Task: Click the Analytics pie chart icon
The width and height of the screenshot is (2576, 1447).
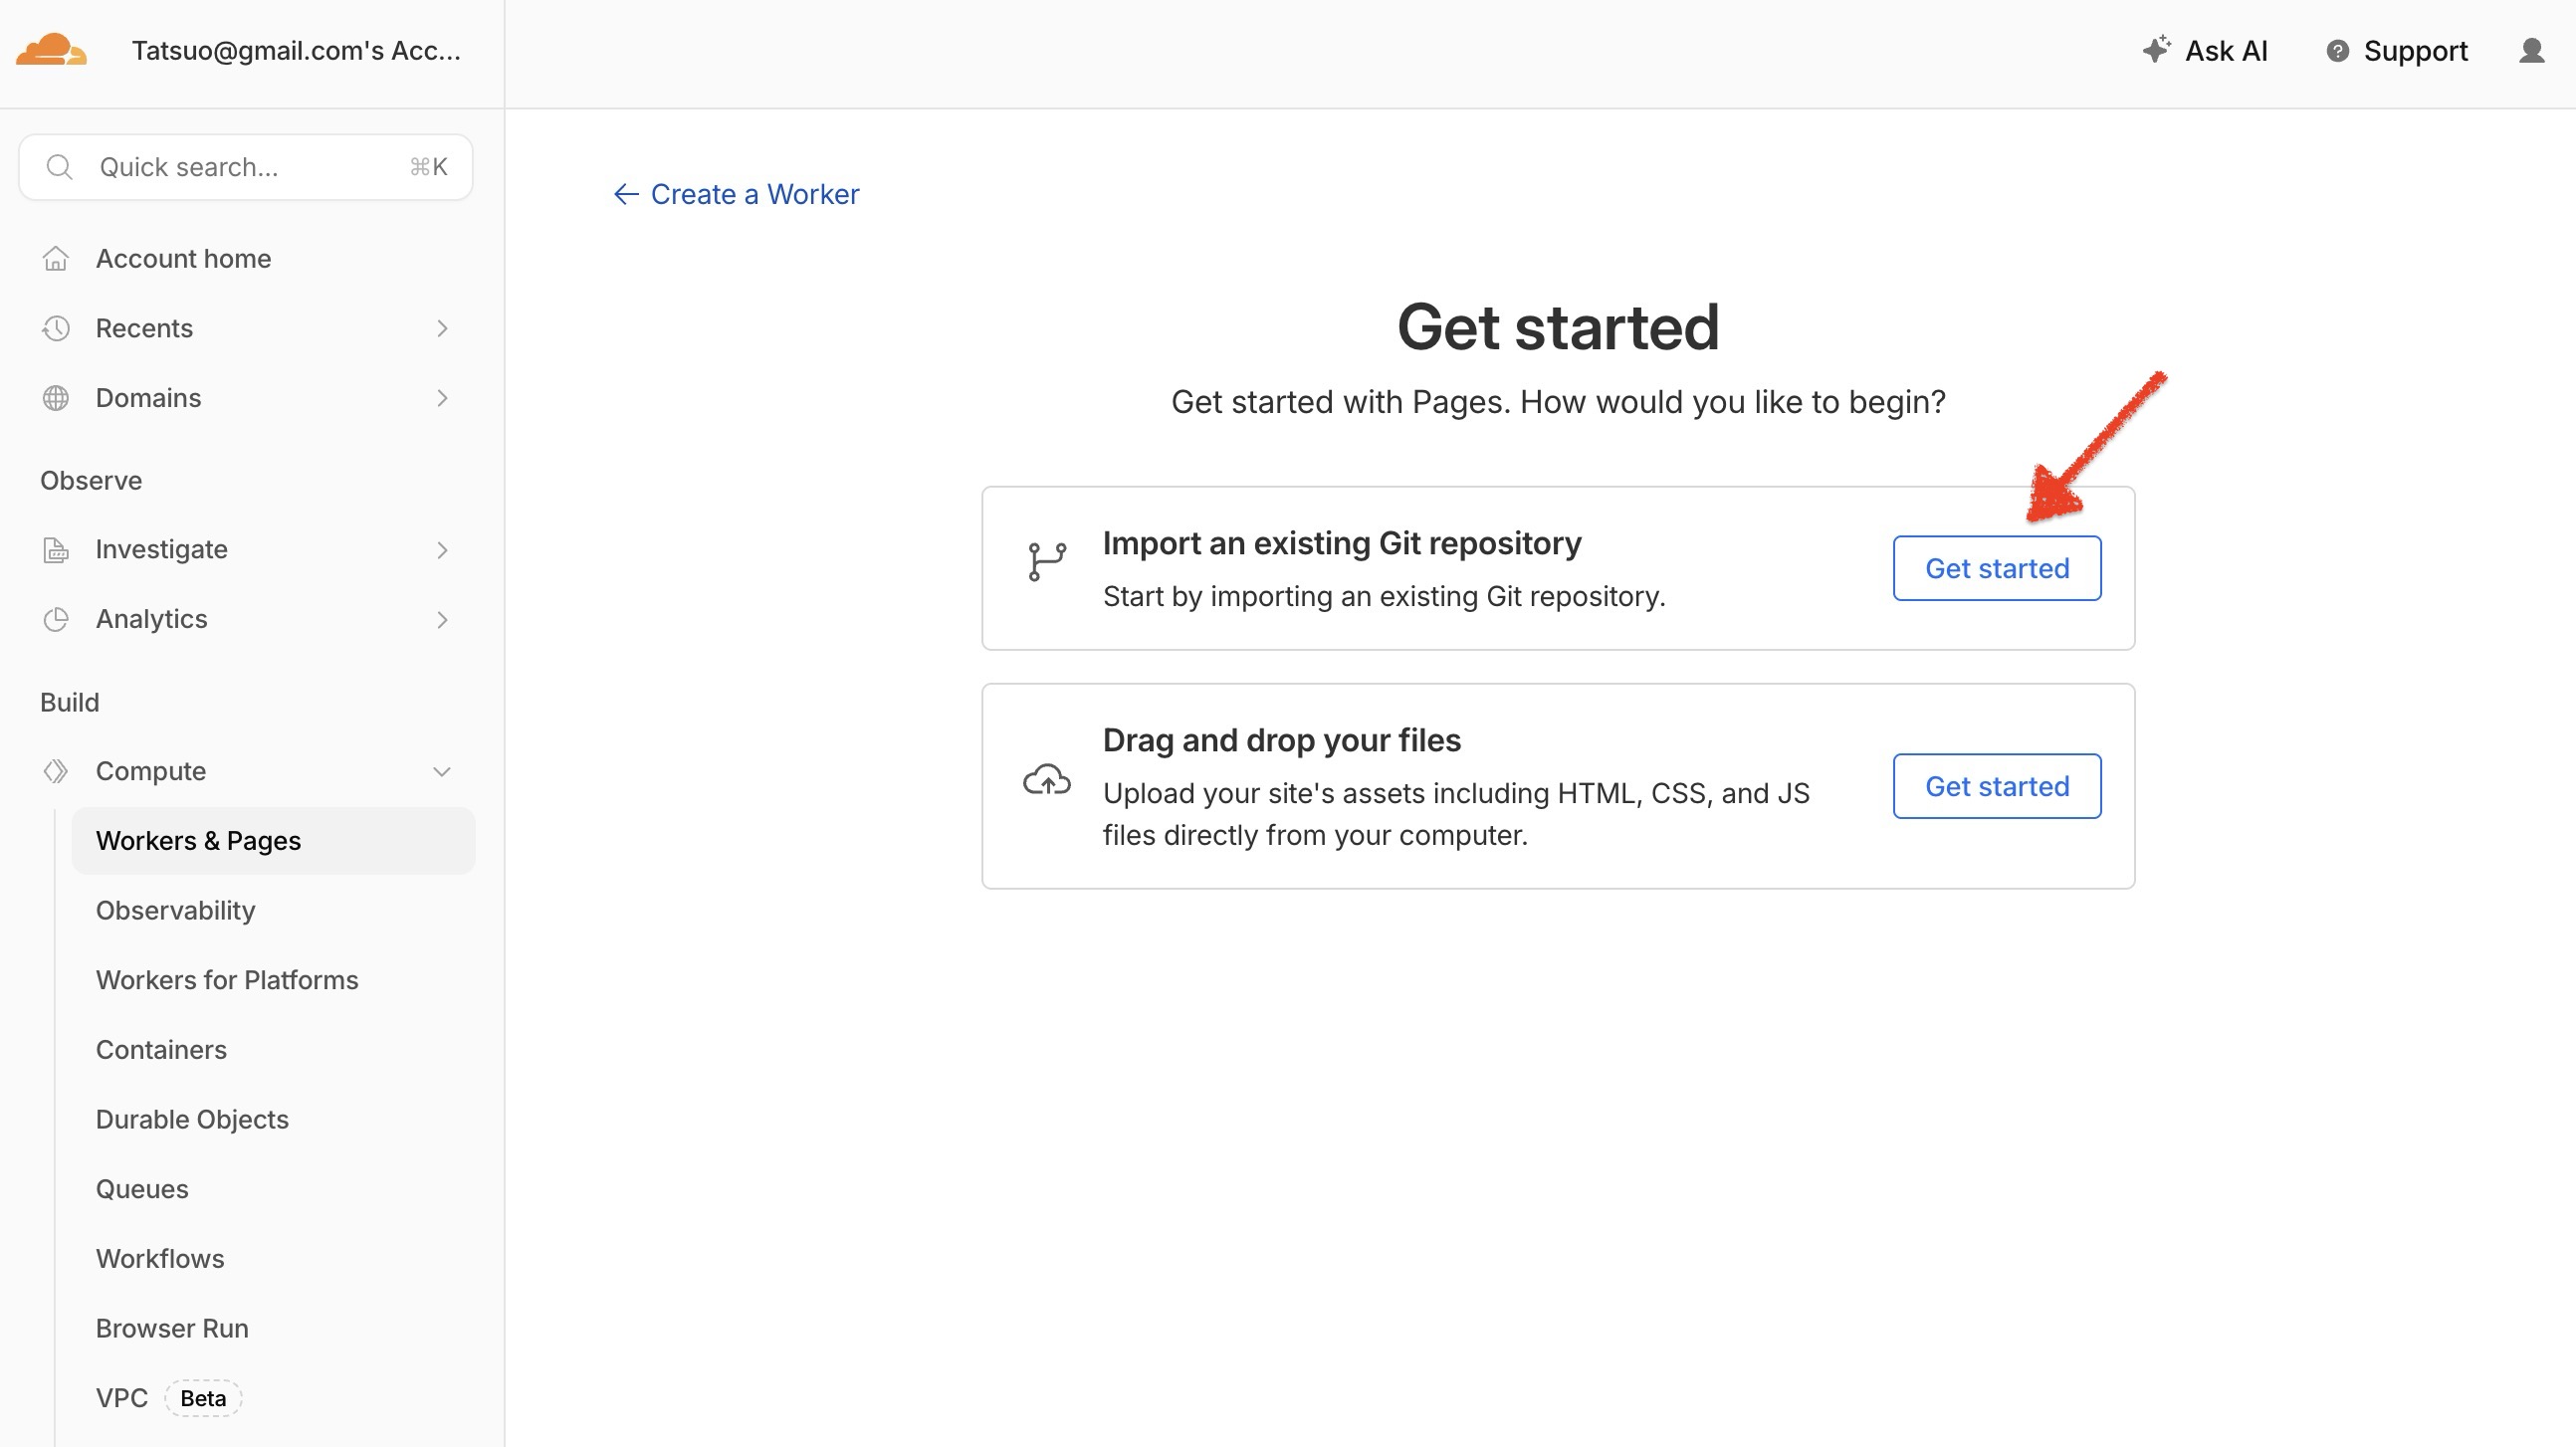Action: 56,619
